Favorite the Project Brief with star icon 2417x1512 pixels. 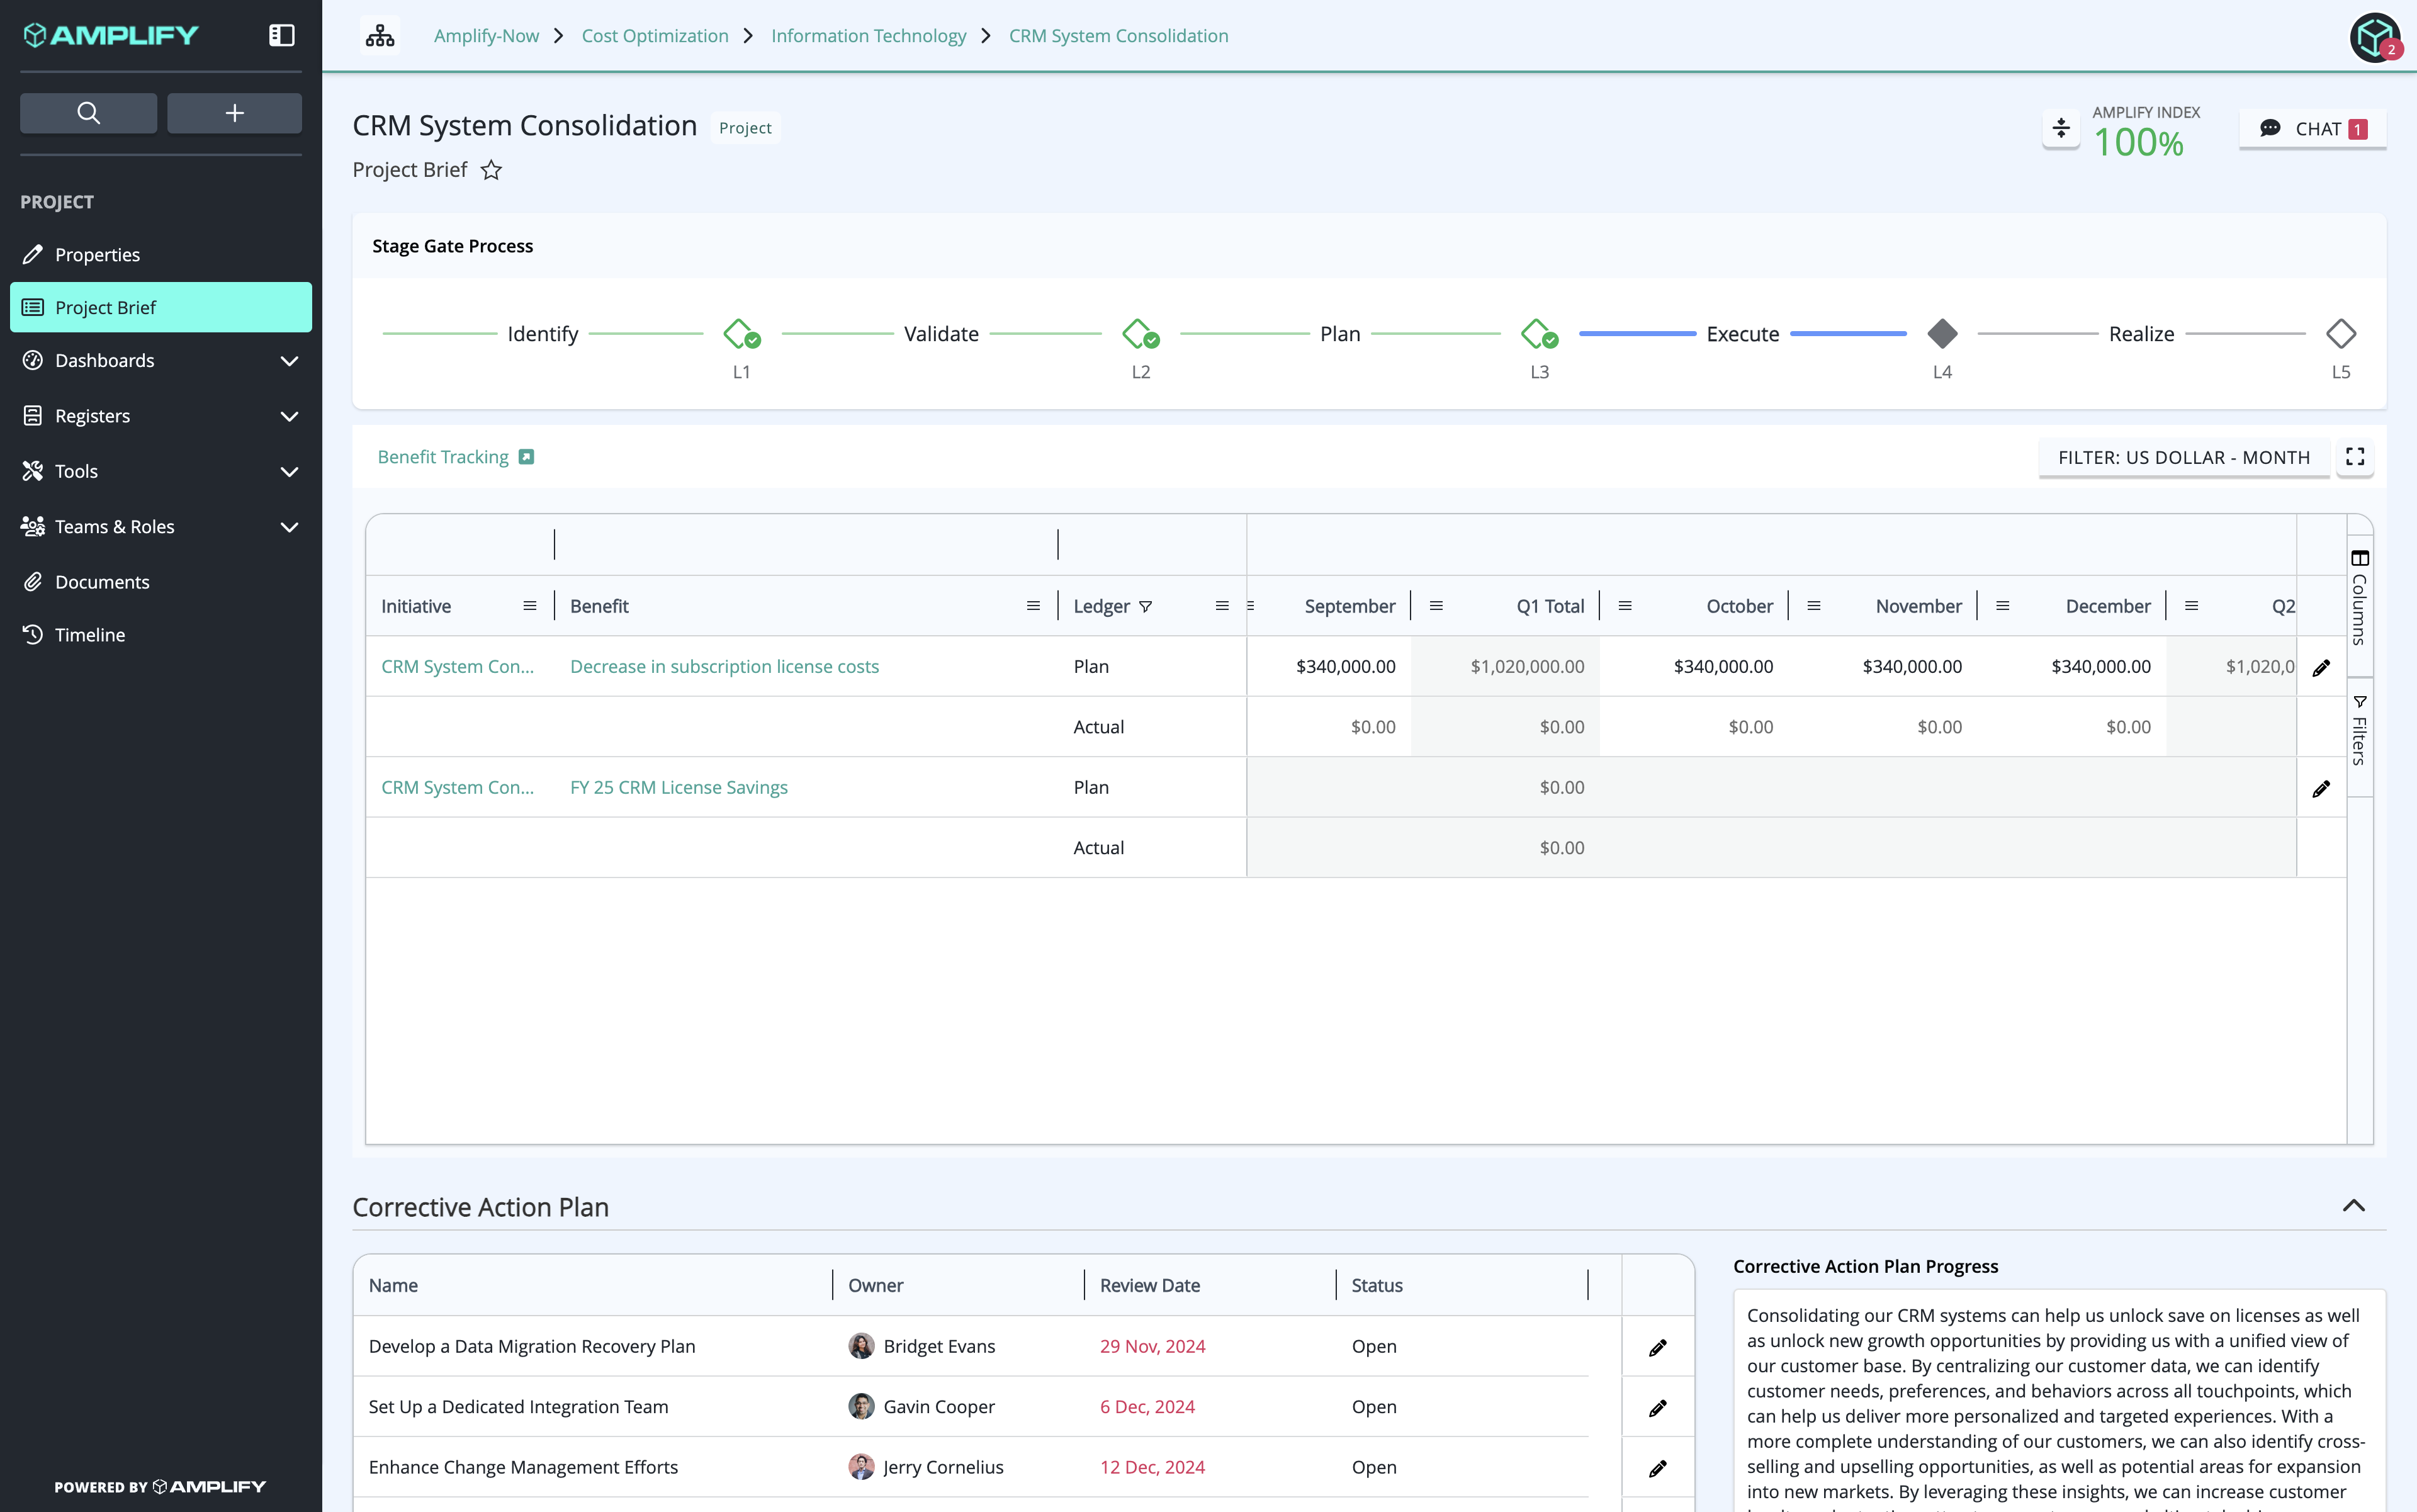point(491,170)
